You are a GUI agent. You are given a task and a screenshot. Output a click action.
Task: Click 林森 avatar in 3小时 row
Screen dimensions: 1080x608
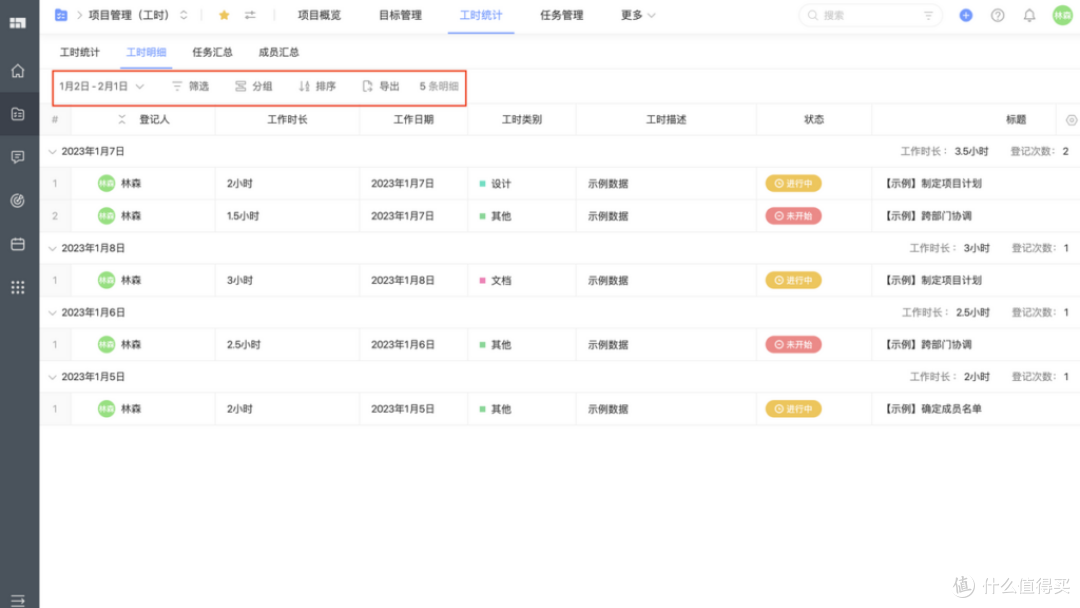(x=106, y=280)
